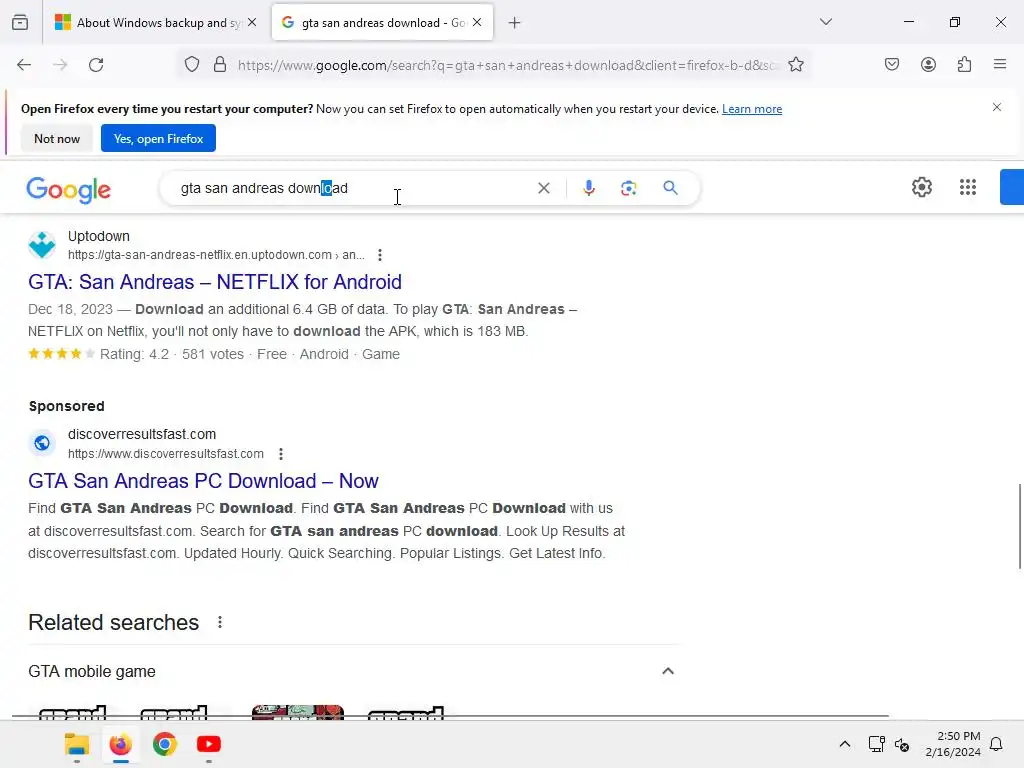Open a new tab
Screen dimensions: 1024x768
(x=515, y=23)
